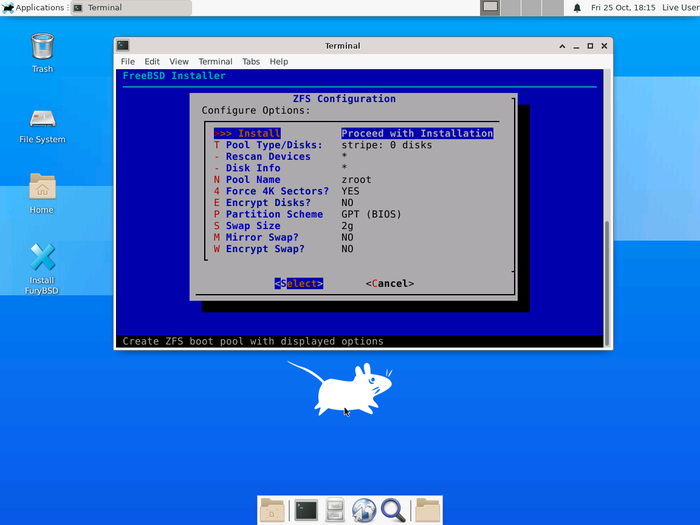The height and width of the screenshot is (525, 700).
Task: Open the Edit menu in Terminal
Action: pos(152,62)
